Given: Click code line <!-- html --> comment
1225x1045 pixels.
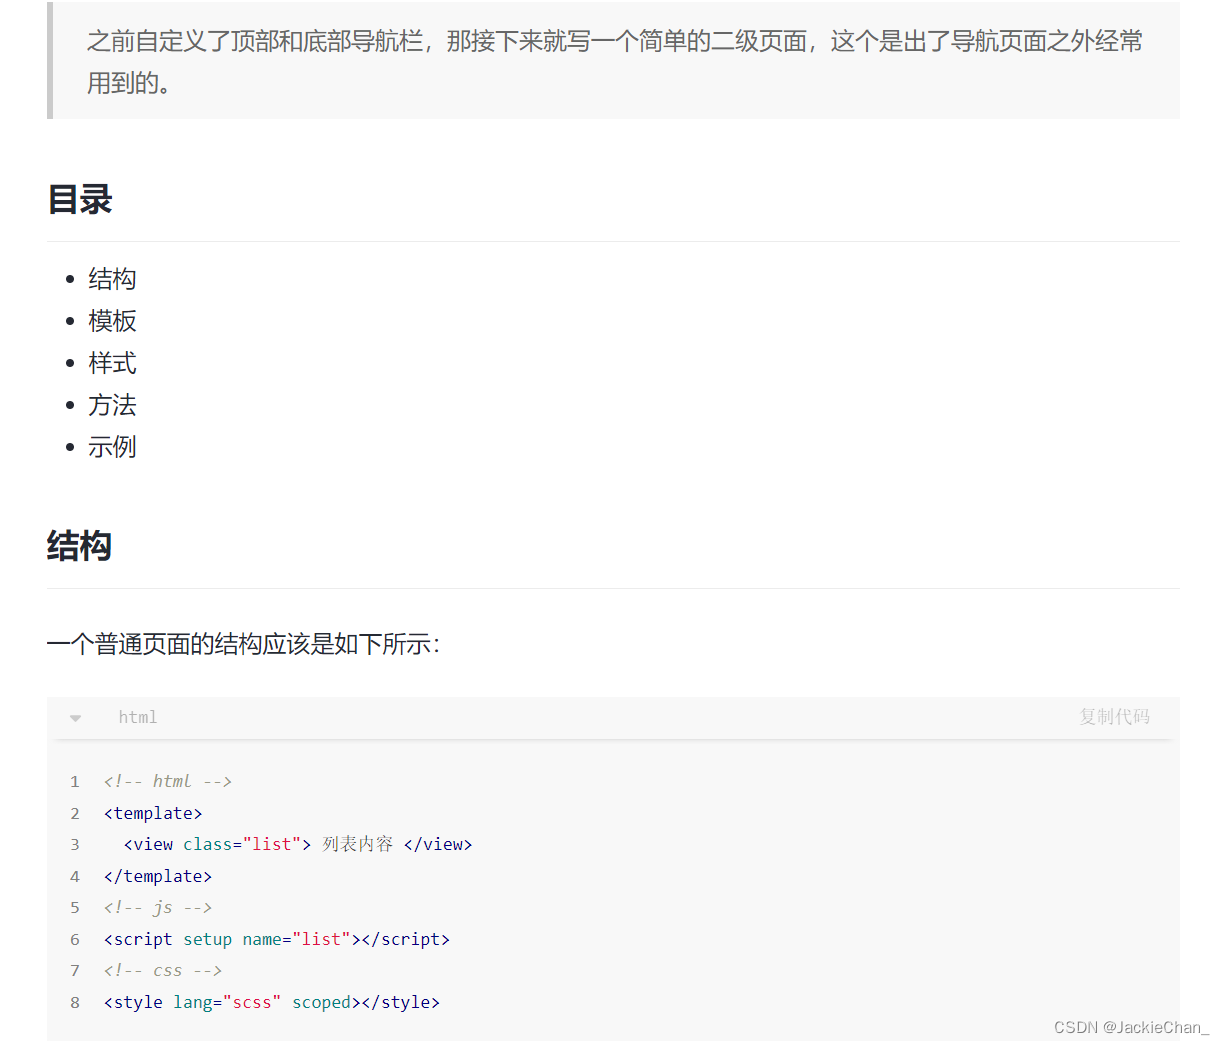Looking at the screenshot, I should [x=168, y=781].
